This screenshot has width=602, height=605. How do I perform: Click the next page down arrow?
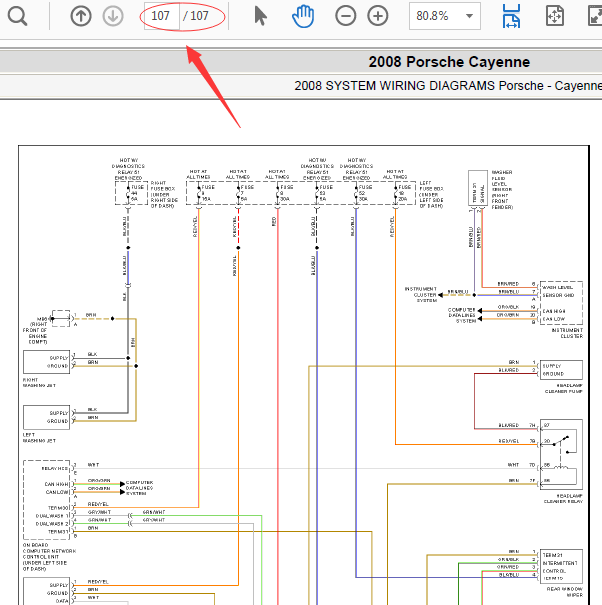(x=113, y=16)
